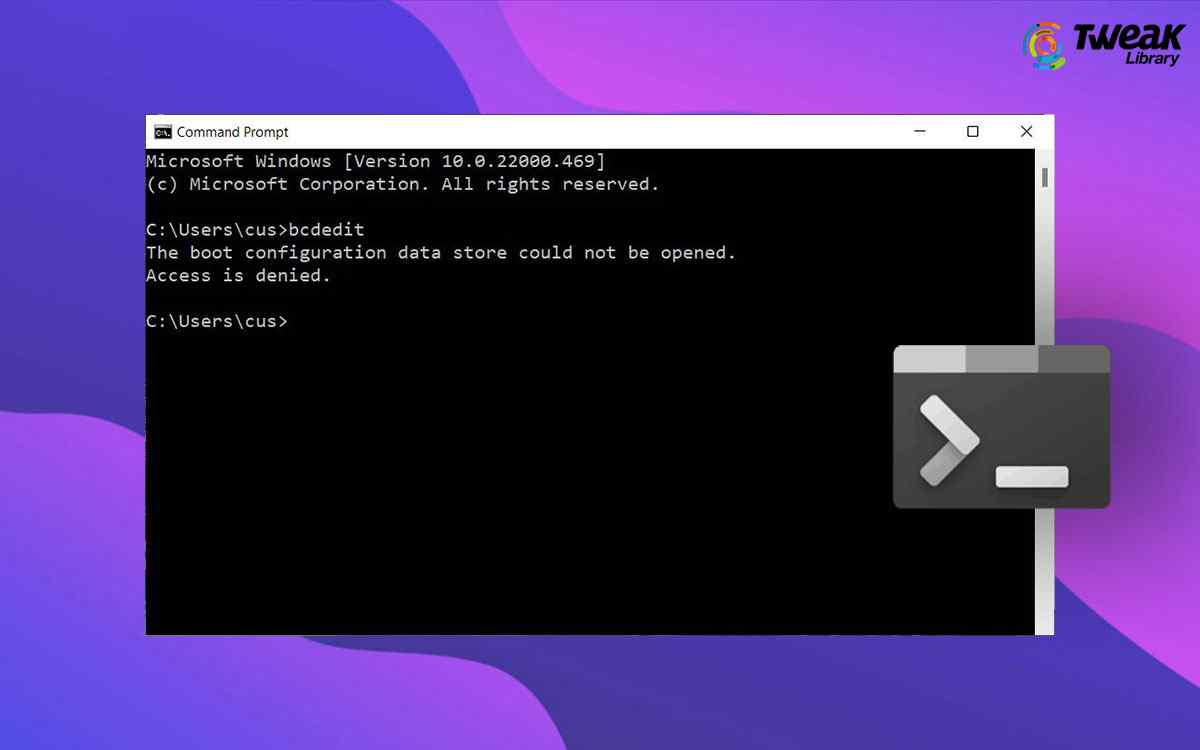The height and width of the screenshot is (750, 1200).
Task: Click the Command Prompt title text
Action: pos(233,131)
